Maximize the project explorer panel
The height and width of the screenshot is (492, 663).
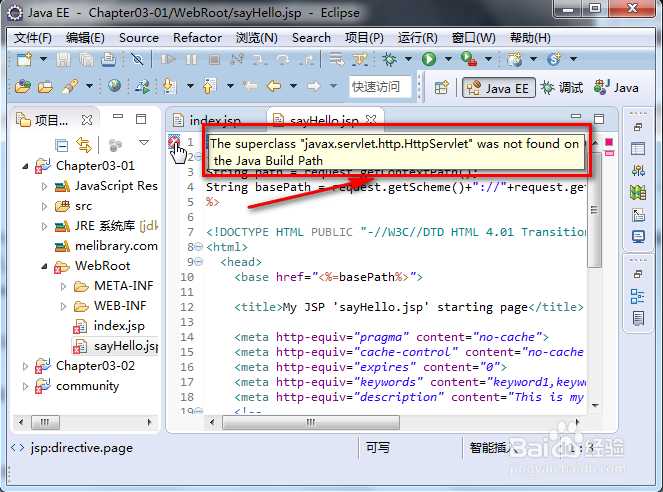coord(141,119)
